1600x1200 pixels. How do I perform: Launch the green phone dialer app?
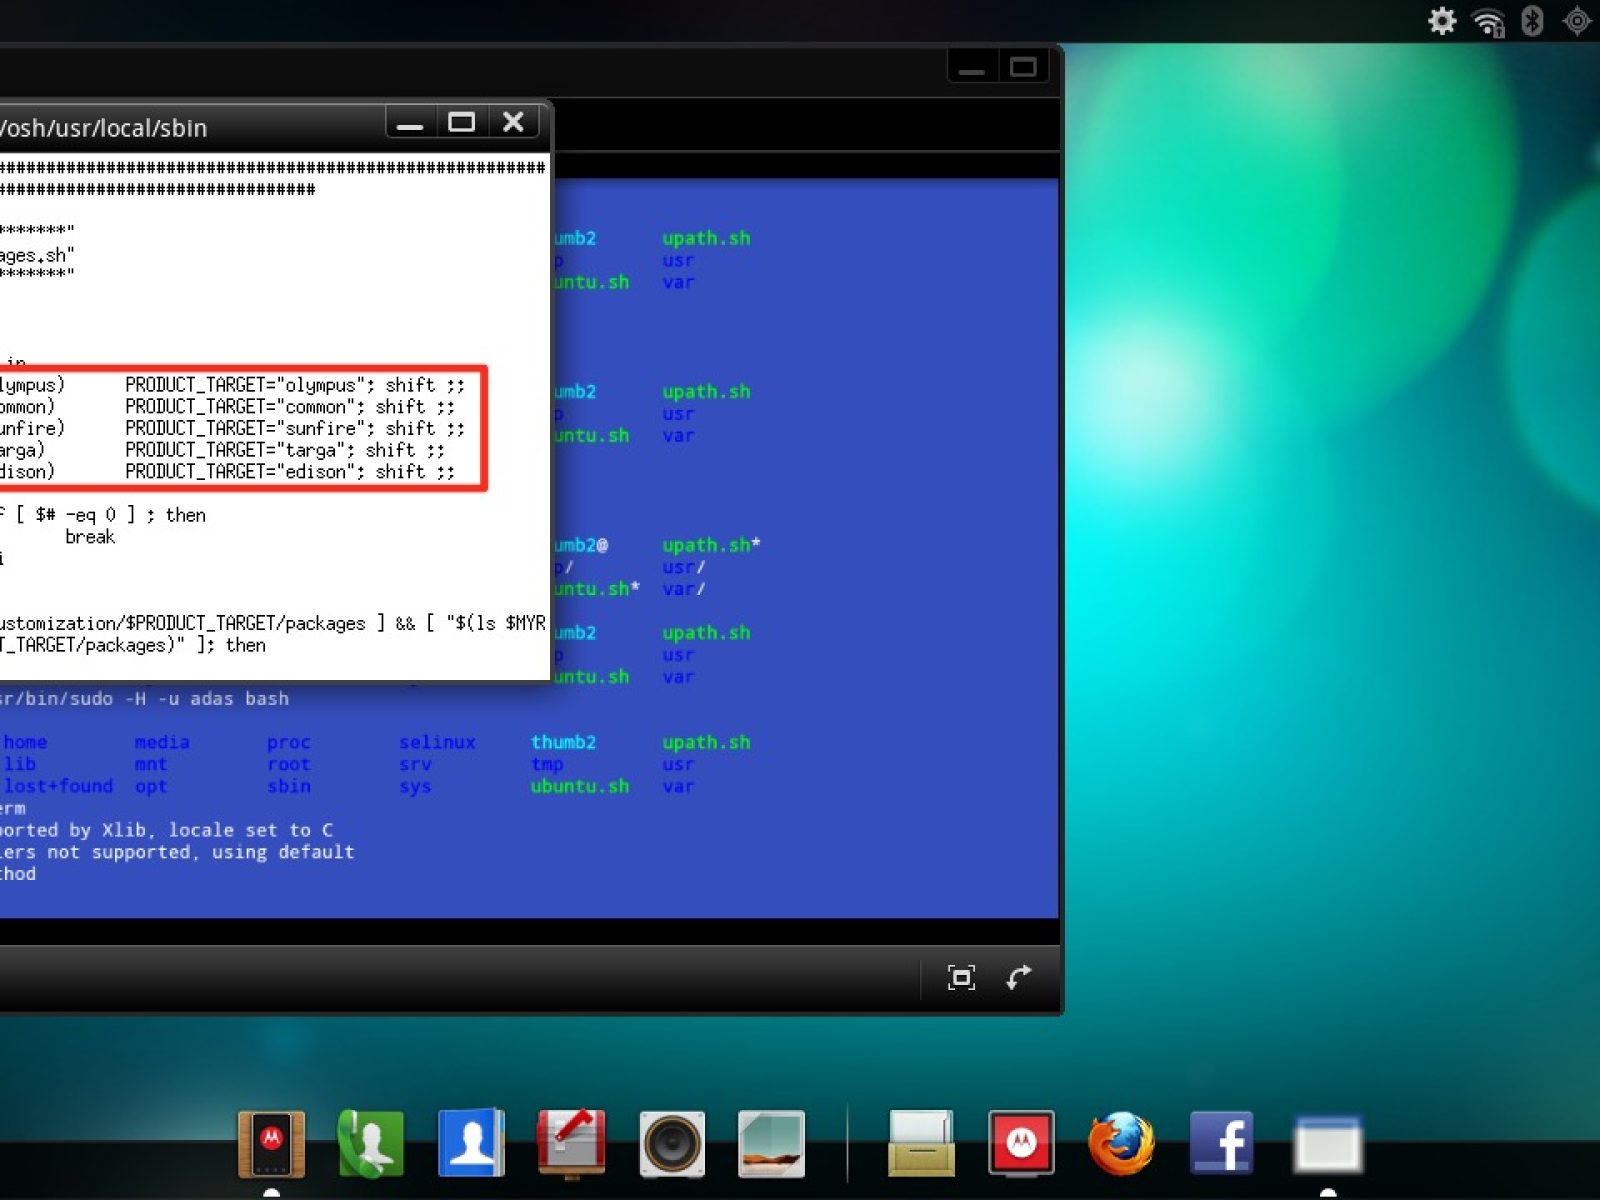[x=371, y=1143]
